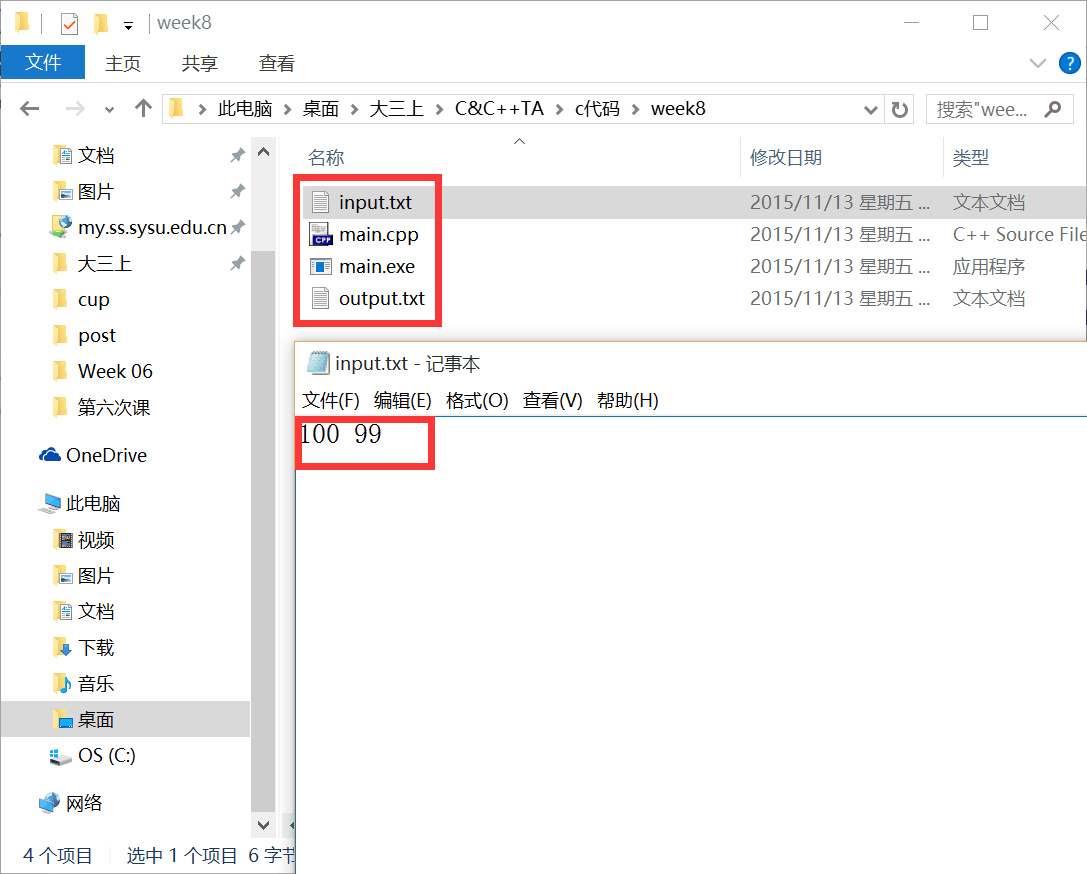1087x874 pixels.
Task: Go up one folder level
Action: 143,108
